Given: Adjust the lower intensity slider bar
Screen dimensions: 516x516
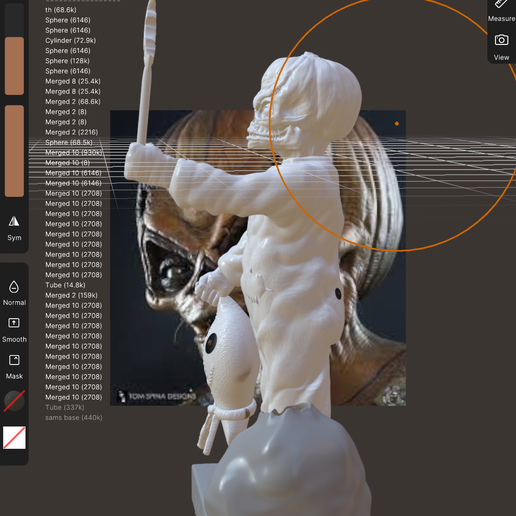Looking at the screenshot, I should pos(14,151).
